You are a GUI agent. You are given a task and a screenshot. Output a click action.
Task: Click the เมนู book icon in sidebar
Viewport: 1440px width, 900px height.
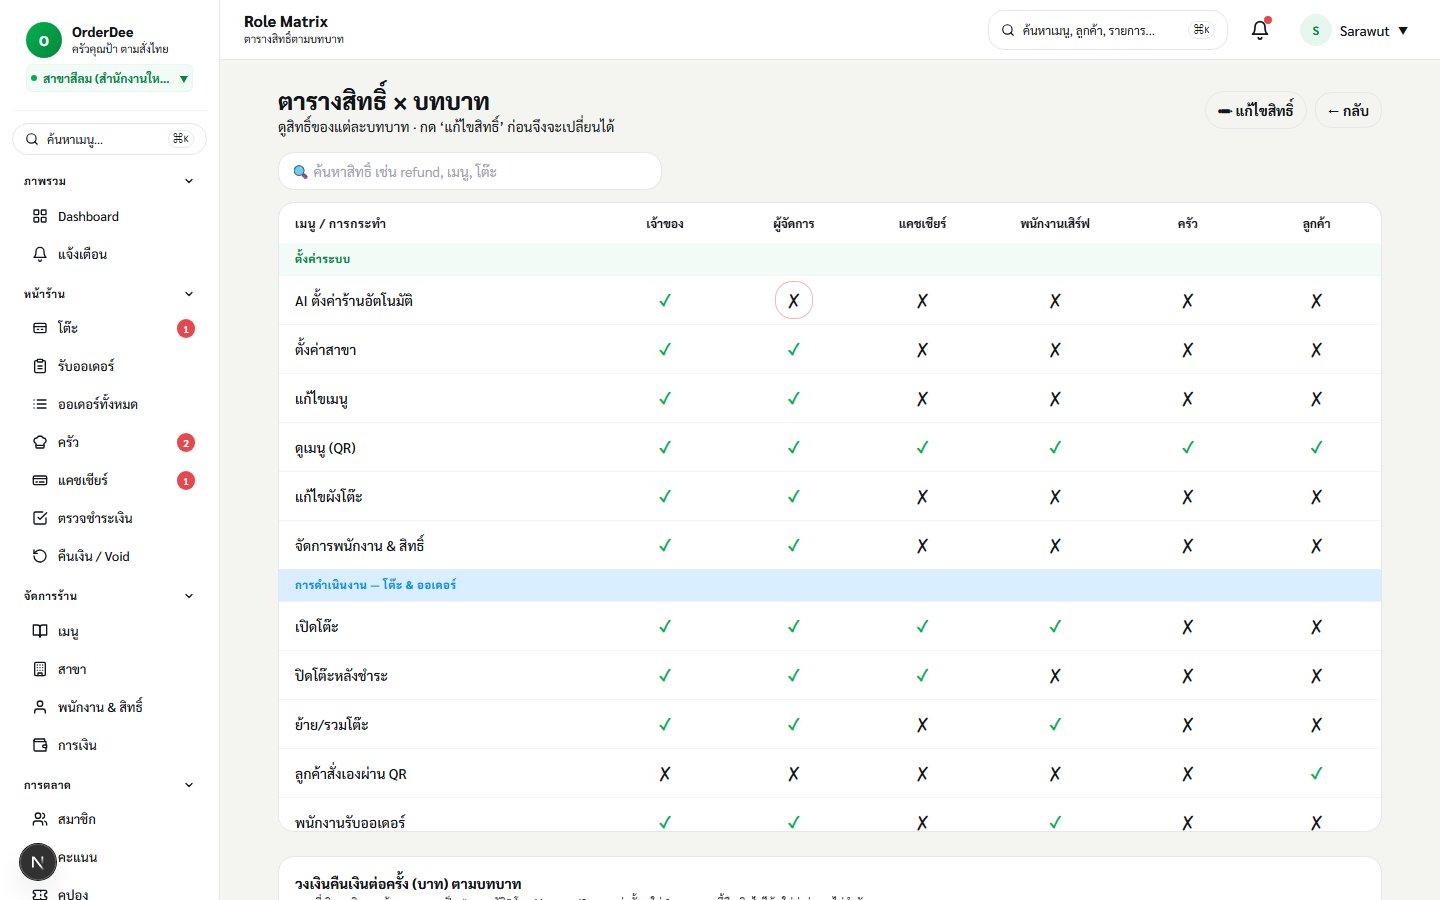click(40, 631)
